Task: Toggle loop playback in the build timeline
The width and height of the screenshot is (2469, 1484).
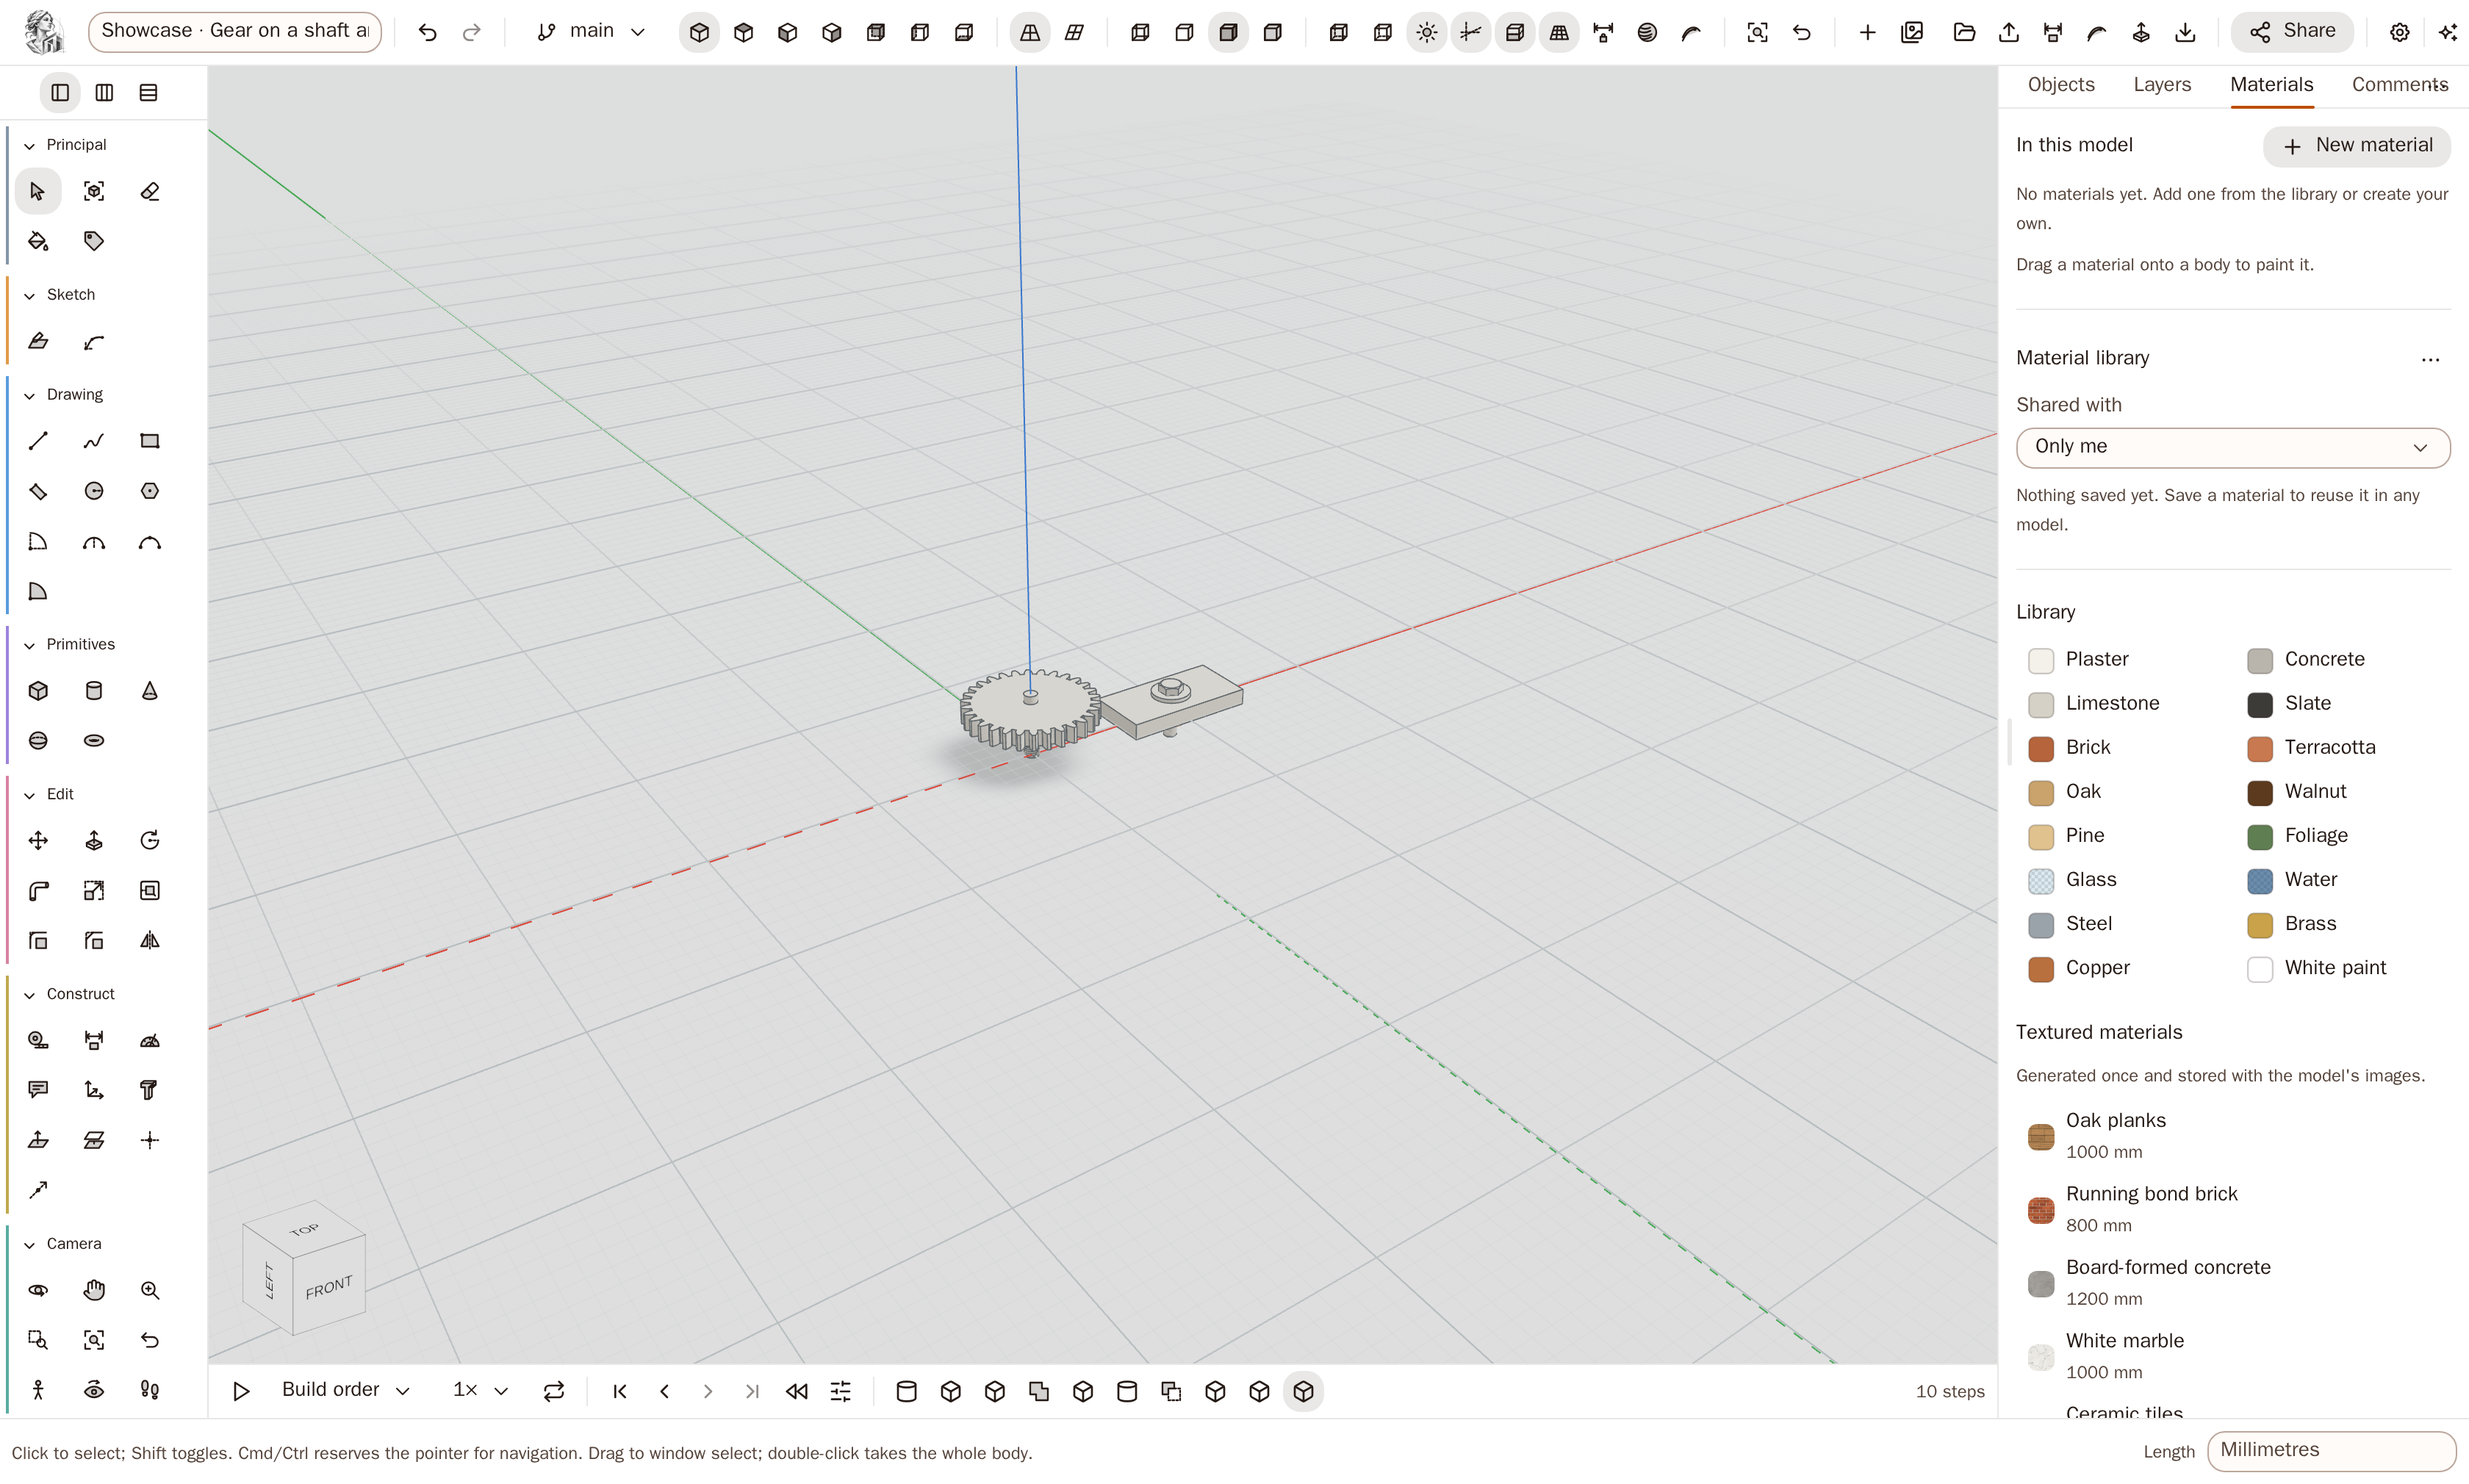Action: point(554,1392)
